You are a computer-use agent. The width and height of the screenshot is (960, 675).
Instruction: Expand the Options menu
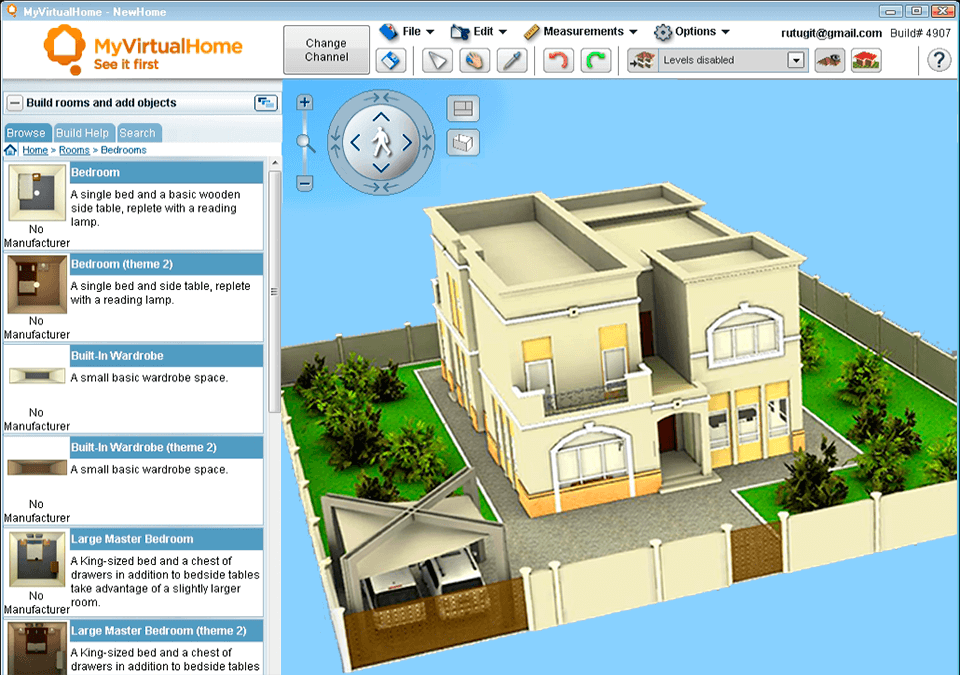point(698,31)
